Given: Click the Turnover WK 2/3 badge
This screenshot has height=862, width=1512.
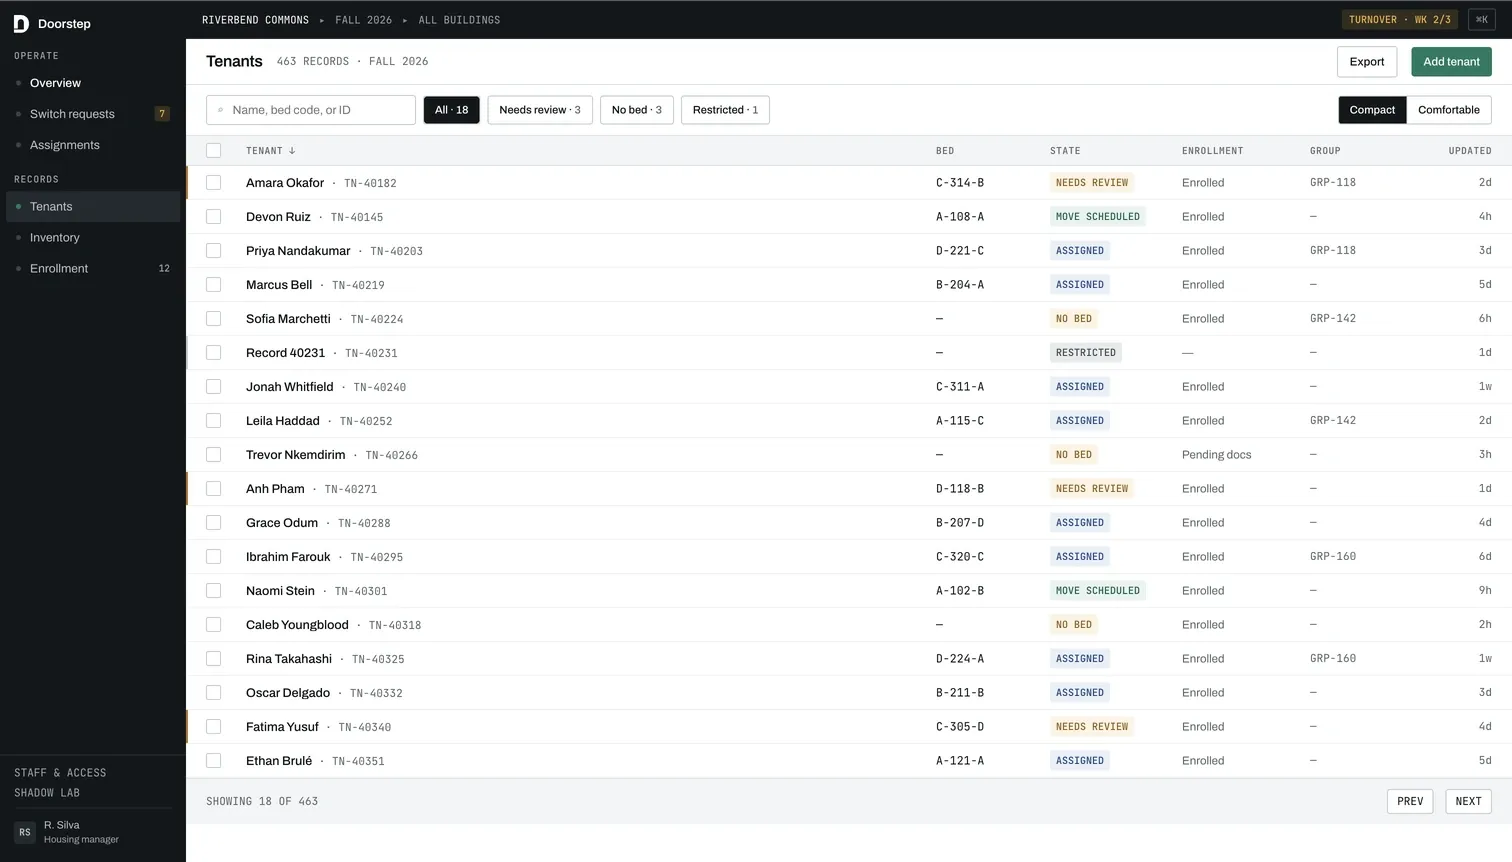Looking at the screenshot, I should (x=1400, y=20).
